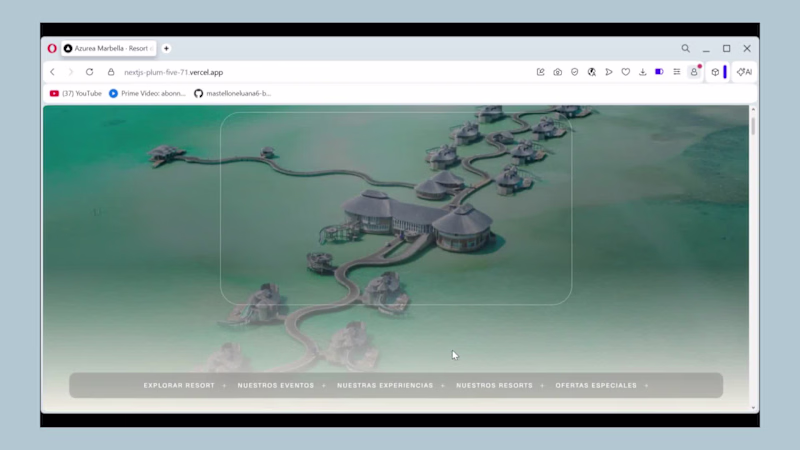This screenshot has width=800, height=450.
Task: Close the Opera browser window
Action: click(747, 48)
